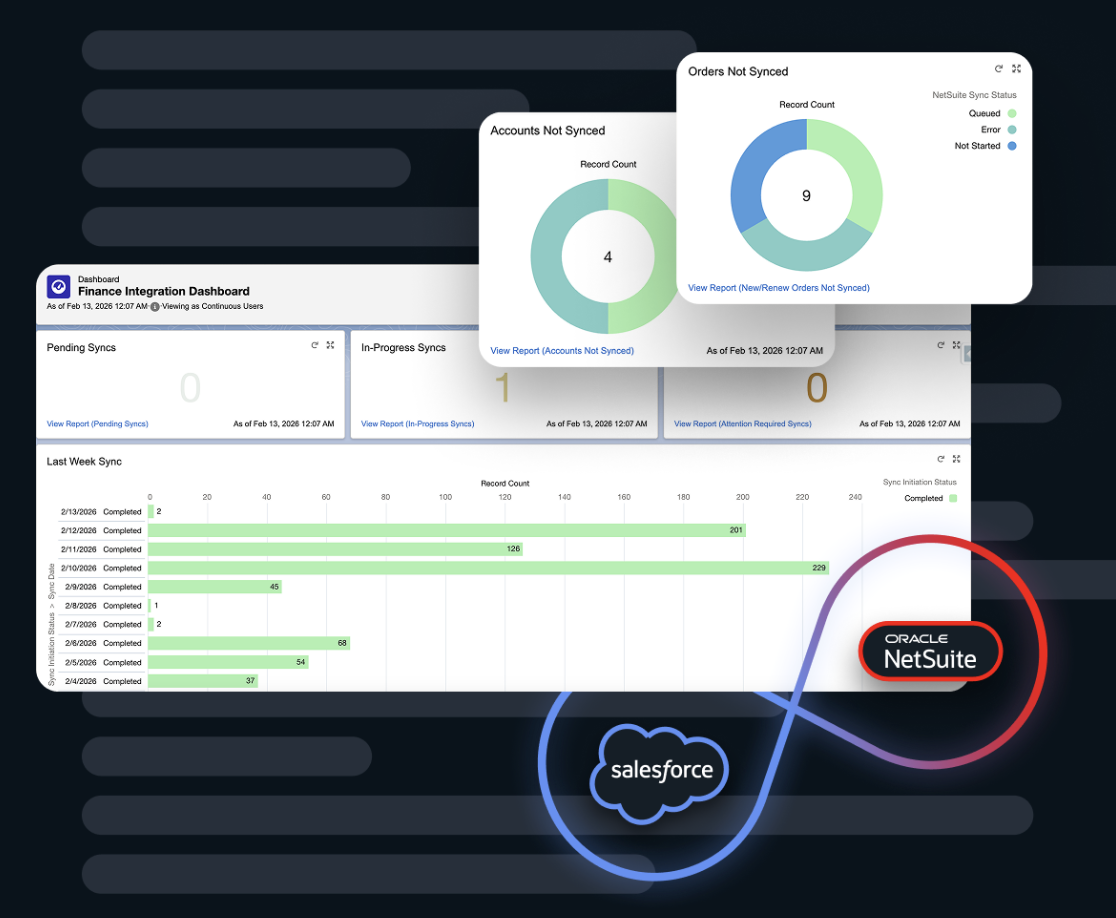Click the 2/4/2026 bar showing 37
This screenshot has height=918, width=1116.
(203, 681)
